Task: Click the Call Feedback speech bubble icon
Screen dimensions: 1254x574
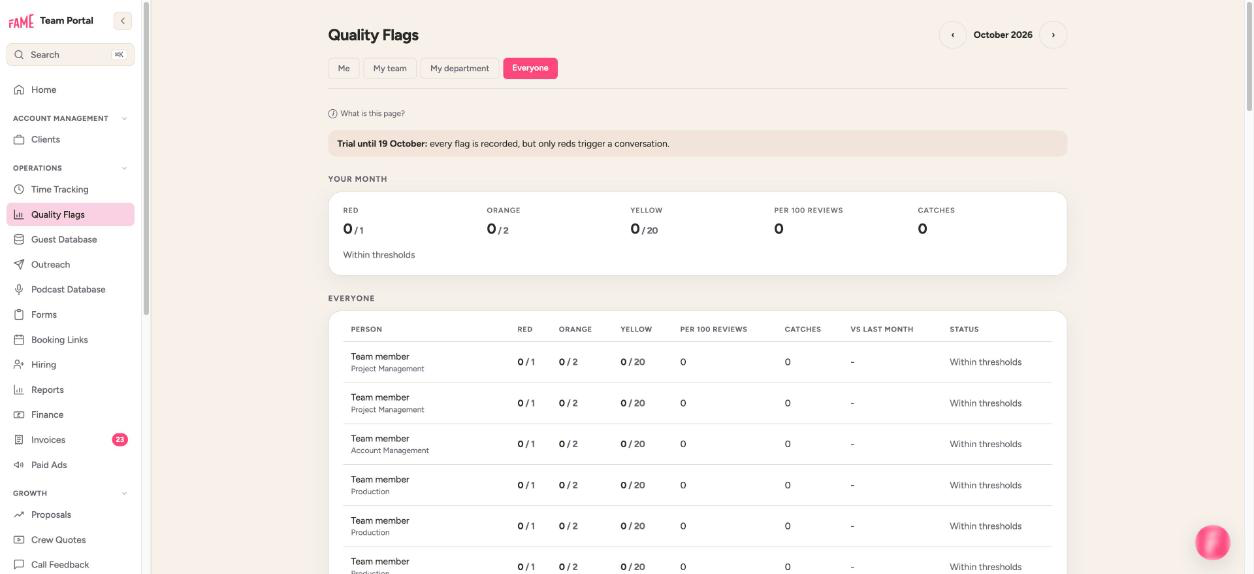Action: click(19, 565)
